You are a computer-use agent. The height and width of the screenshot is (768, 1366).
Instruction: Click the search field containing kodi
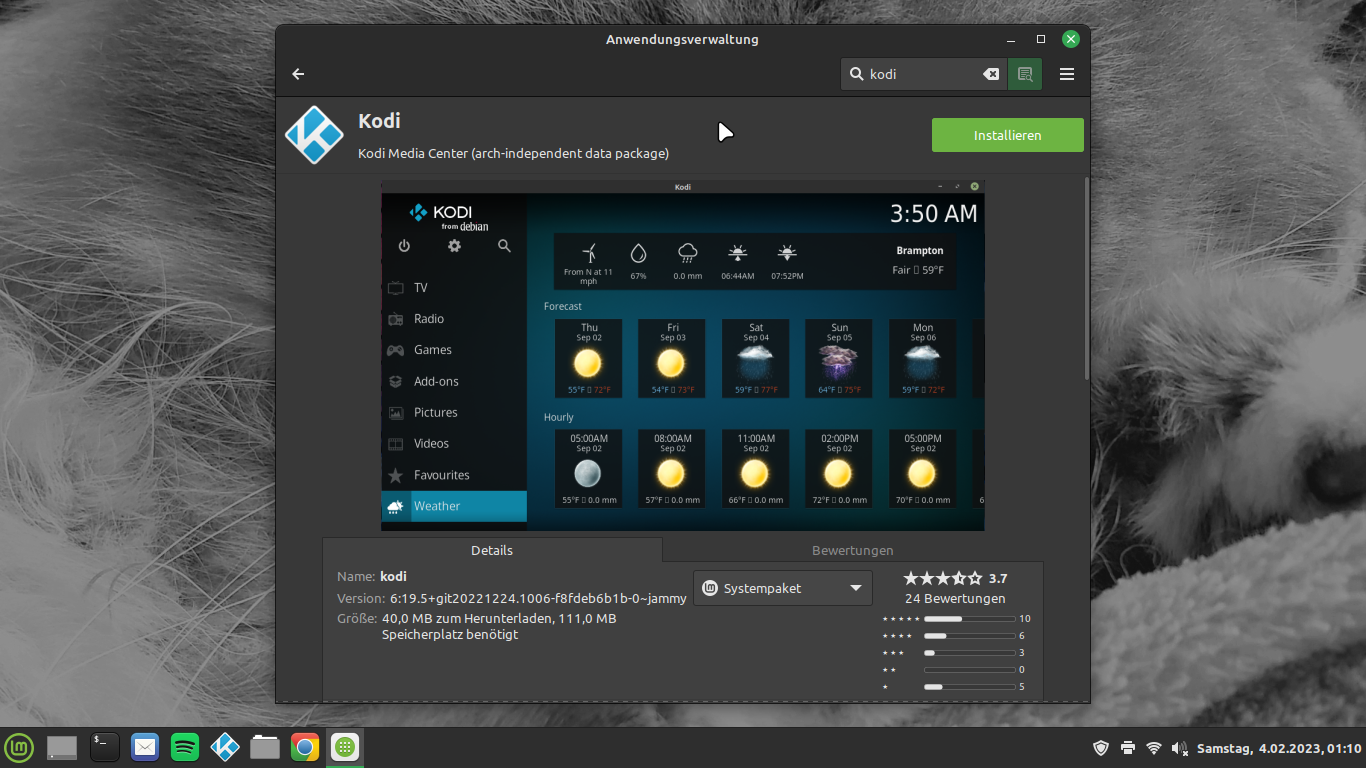tap(923, 74)
